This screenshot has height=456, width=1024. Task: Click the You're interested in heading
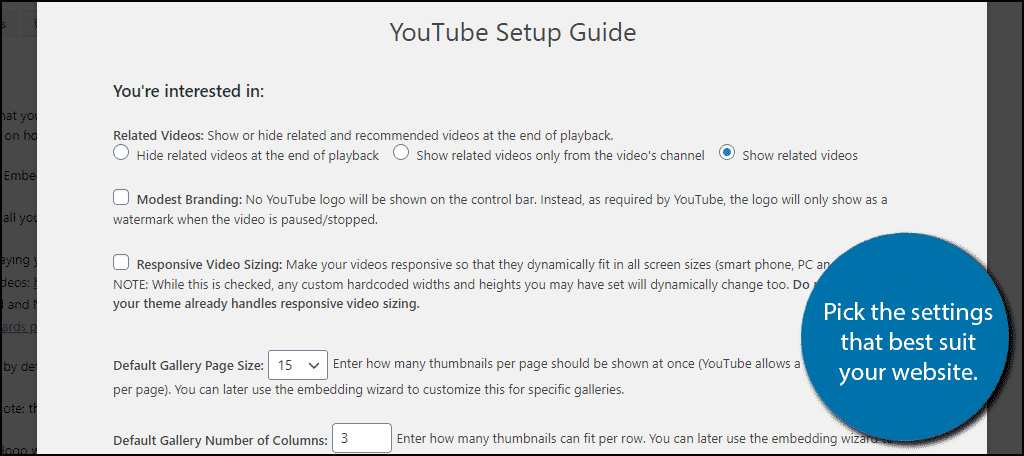[188, 91]
